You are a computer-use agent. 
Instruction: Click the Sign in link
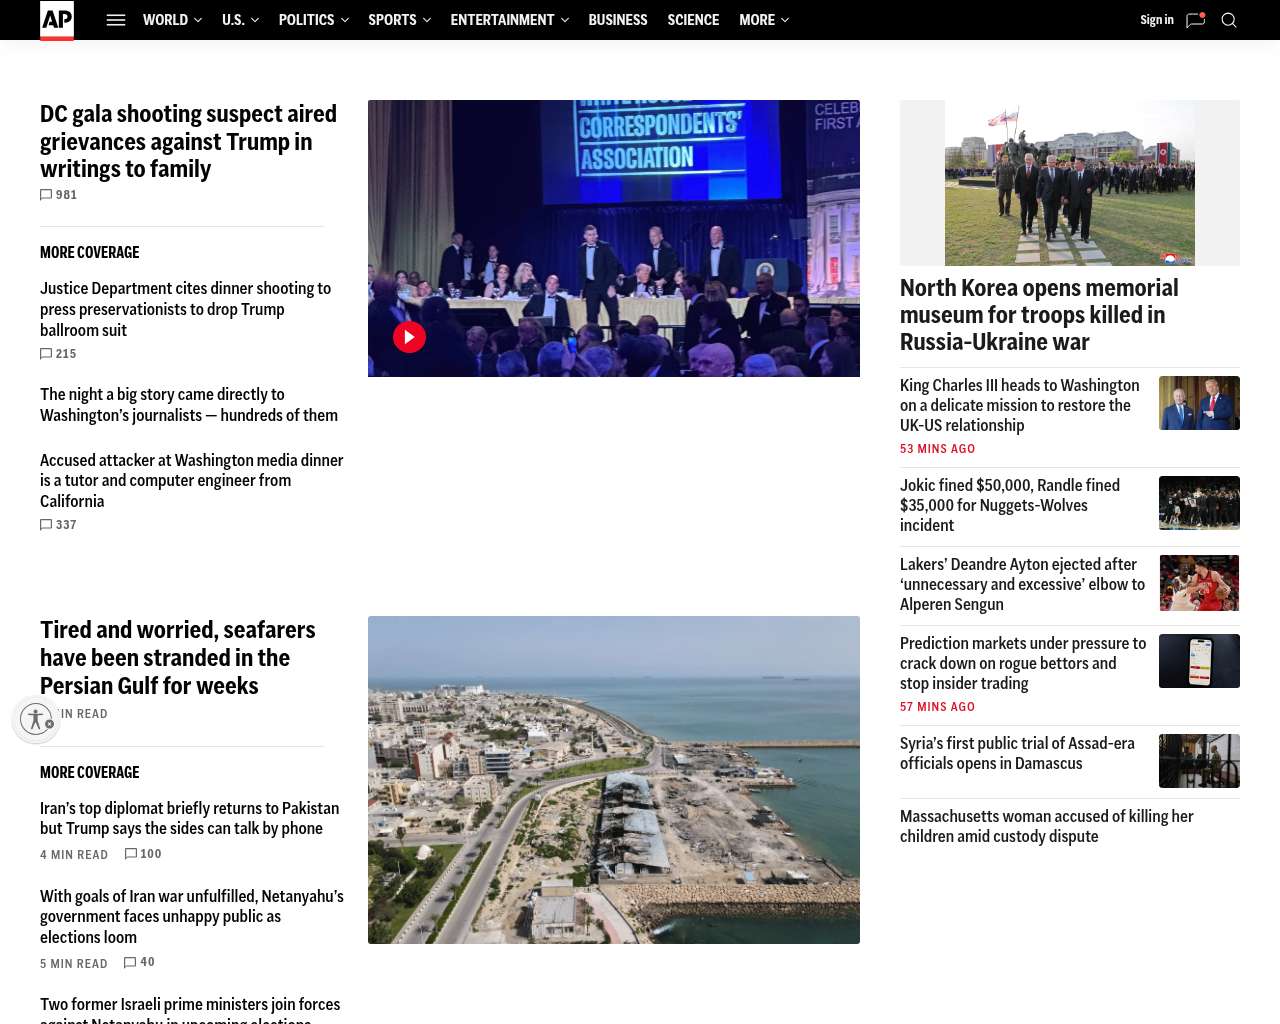point(1156,20)
